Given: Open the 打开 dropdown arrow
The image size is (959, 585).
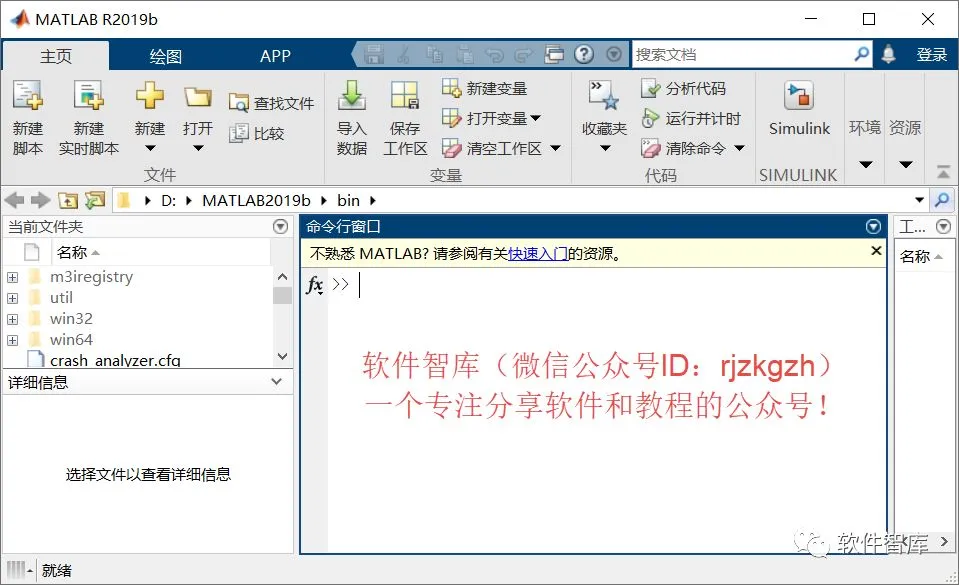Looking at the screenshot, I should 198,148.
